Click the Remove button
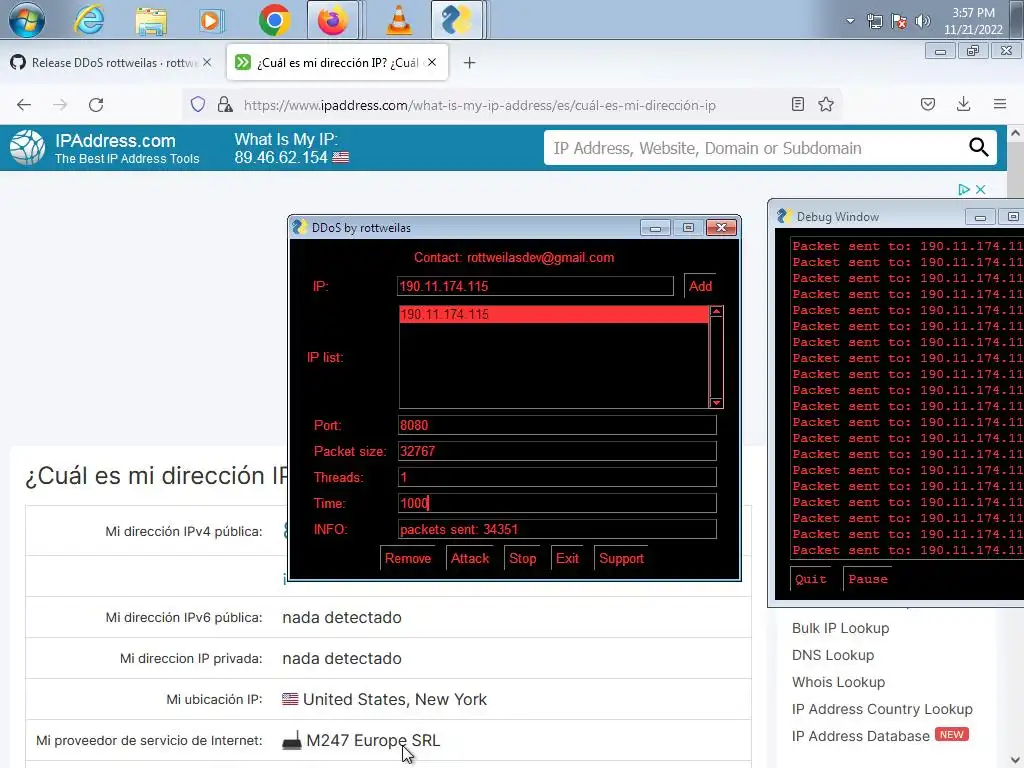The image size is (1024, 768). (408, 558)
